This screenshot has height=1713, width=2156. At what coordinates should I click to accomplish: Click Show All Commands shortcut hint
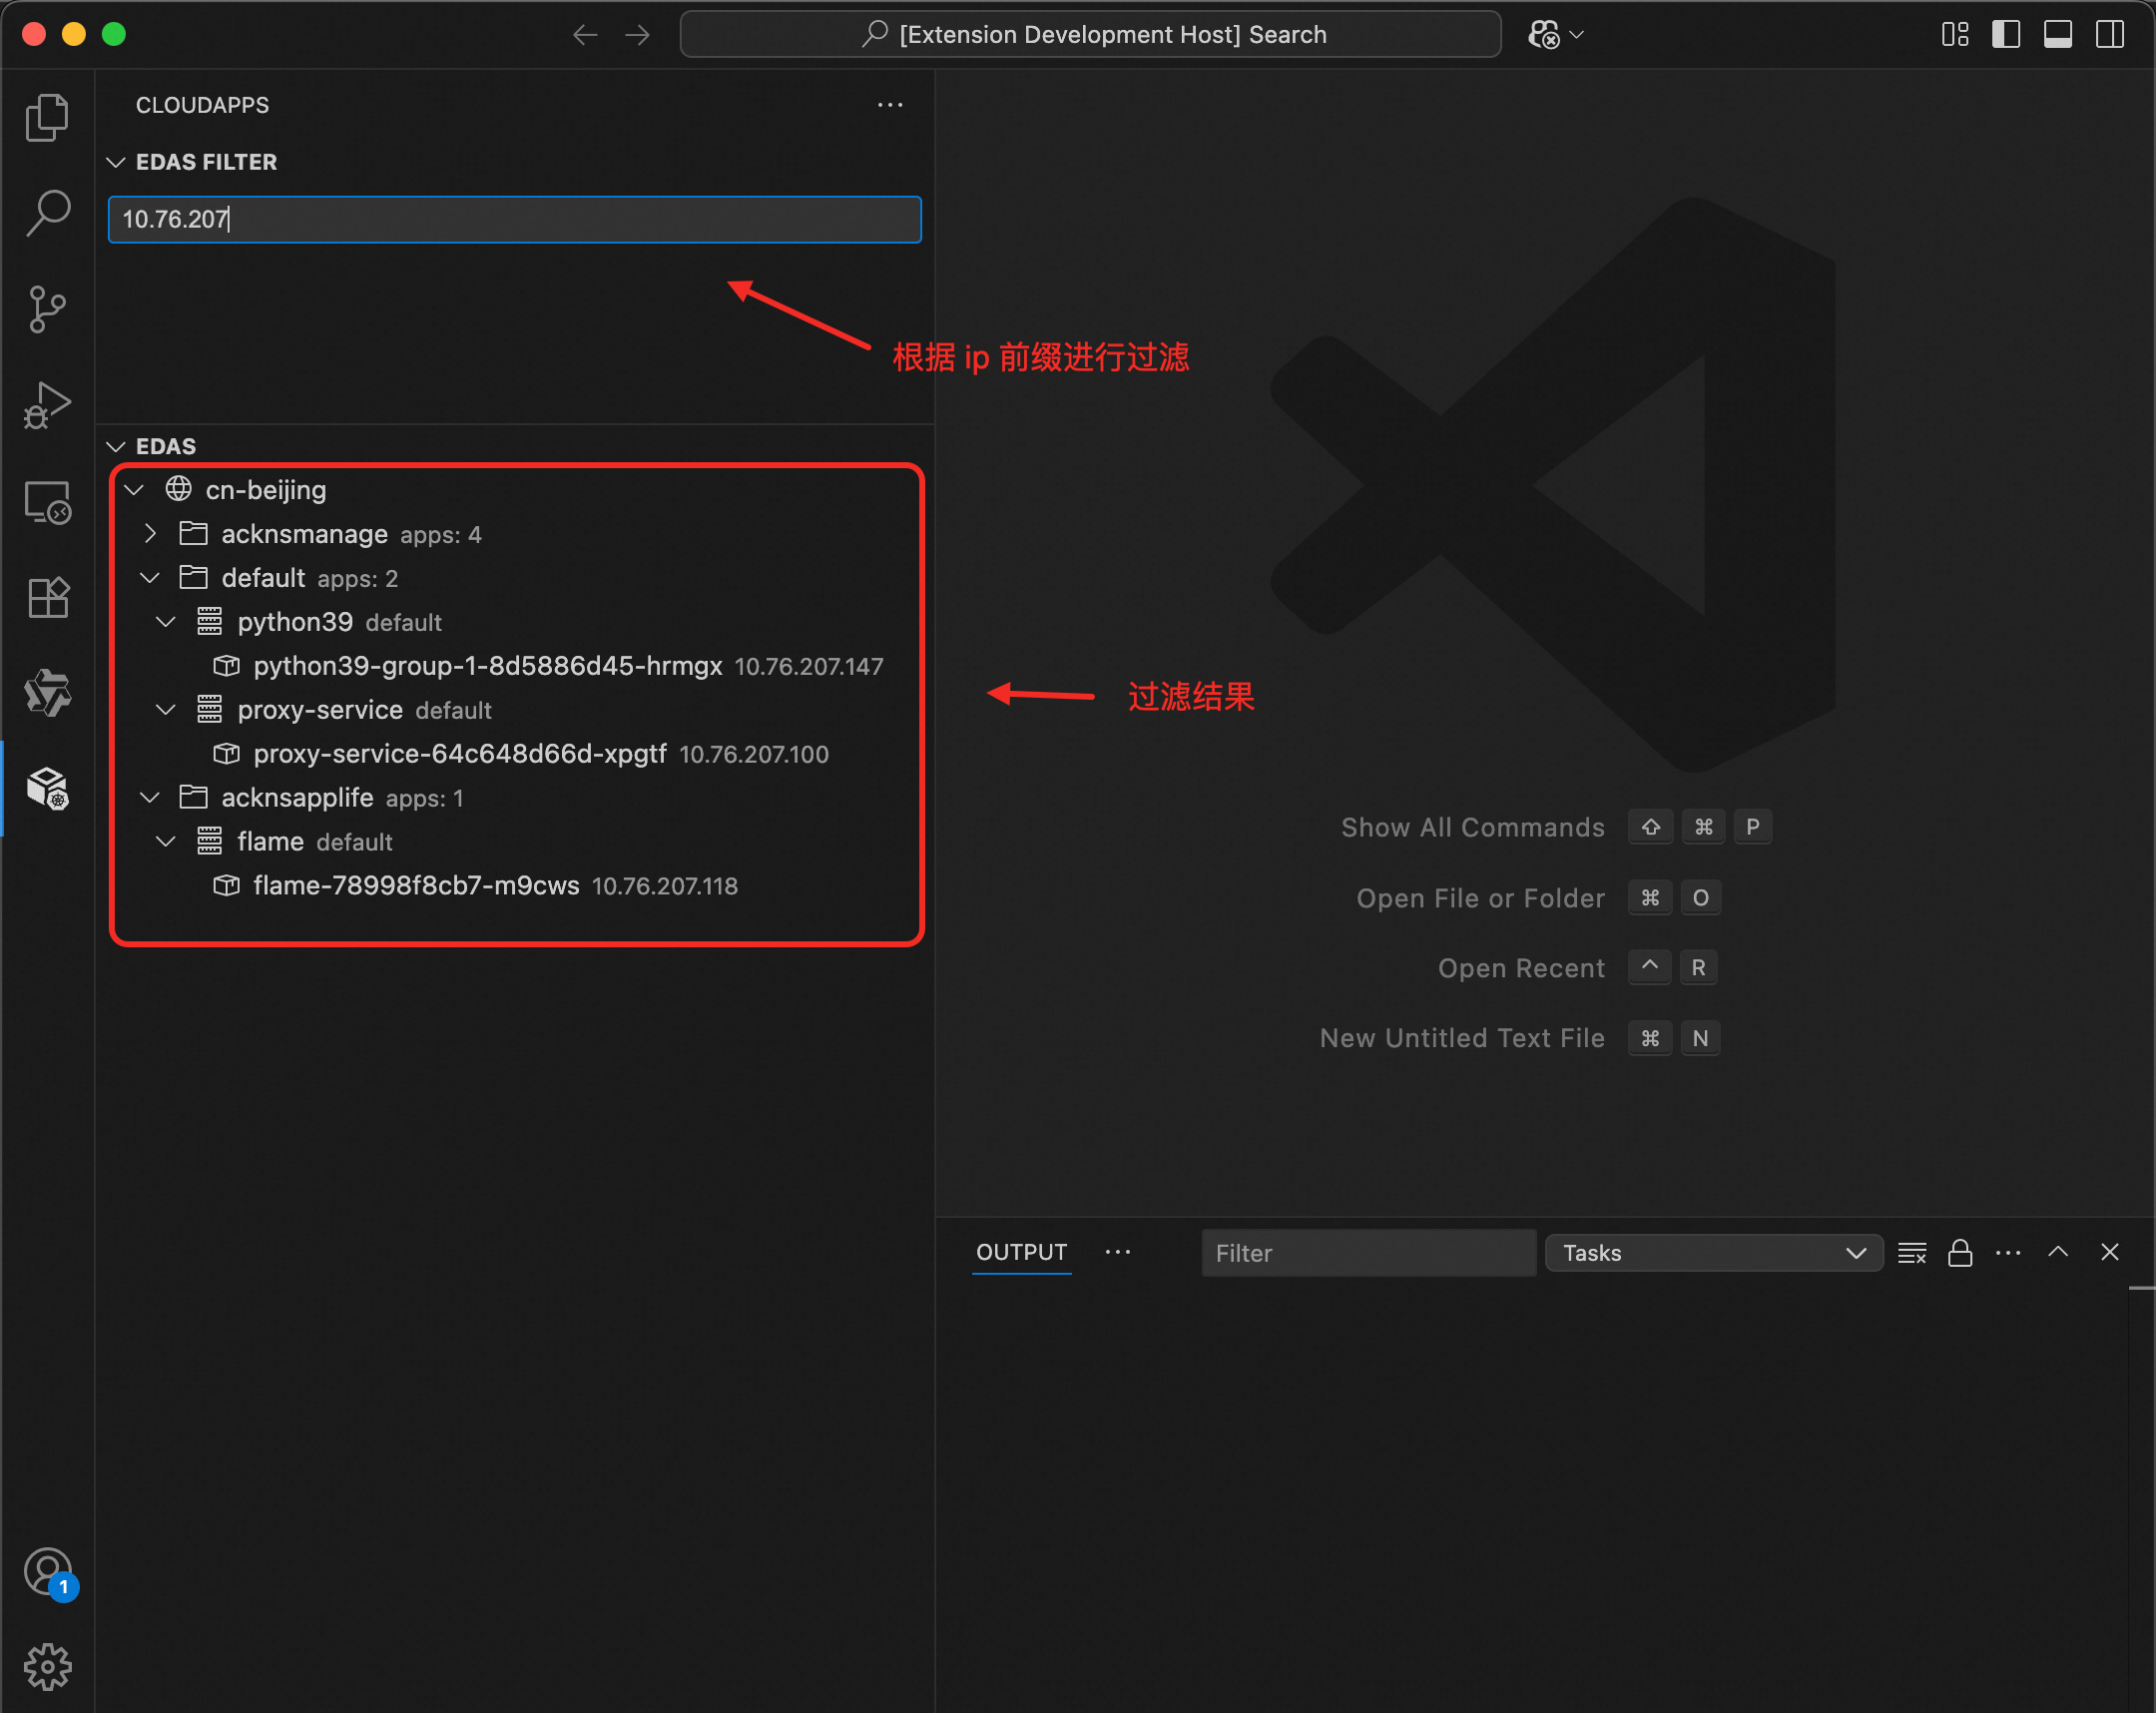[x=1472, y=827]
